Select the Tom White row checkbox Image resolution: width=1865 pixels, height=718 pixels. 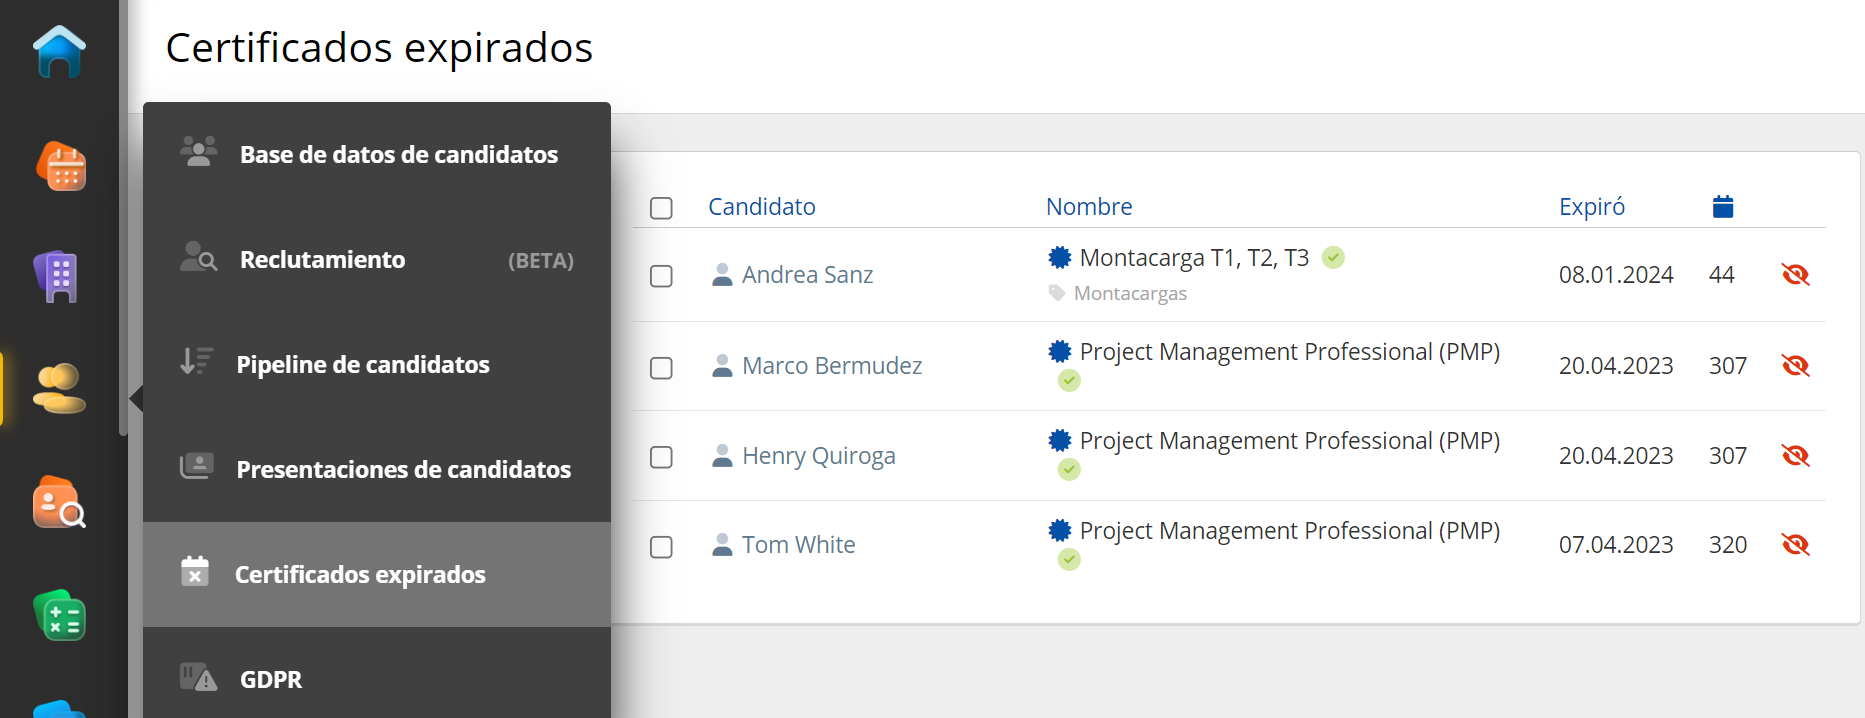pos(661,547)
